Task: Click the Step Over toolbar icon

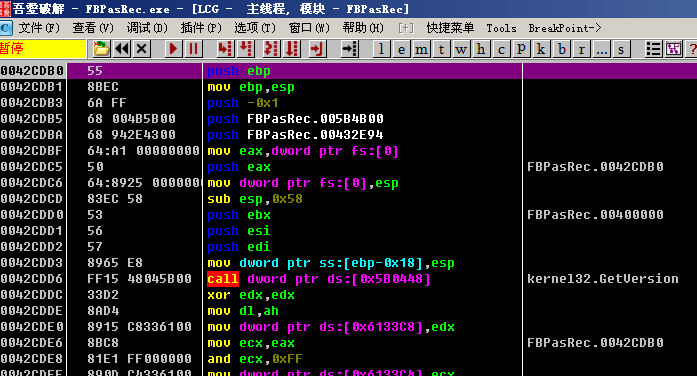Action: click(x=245, y=48)
